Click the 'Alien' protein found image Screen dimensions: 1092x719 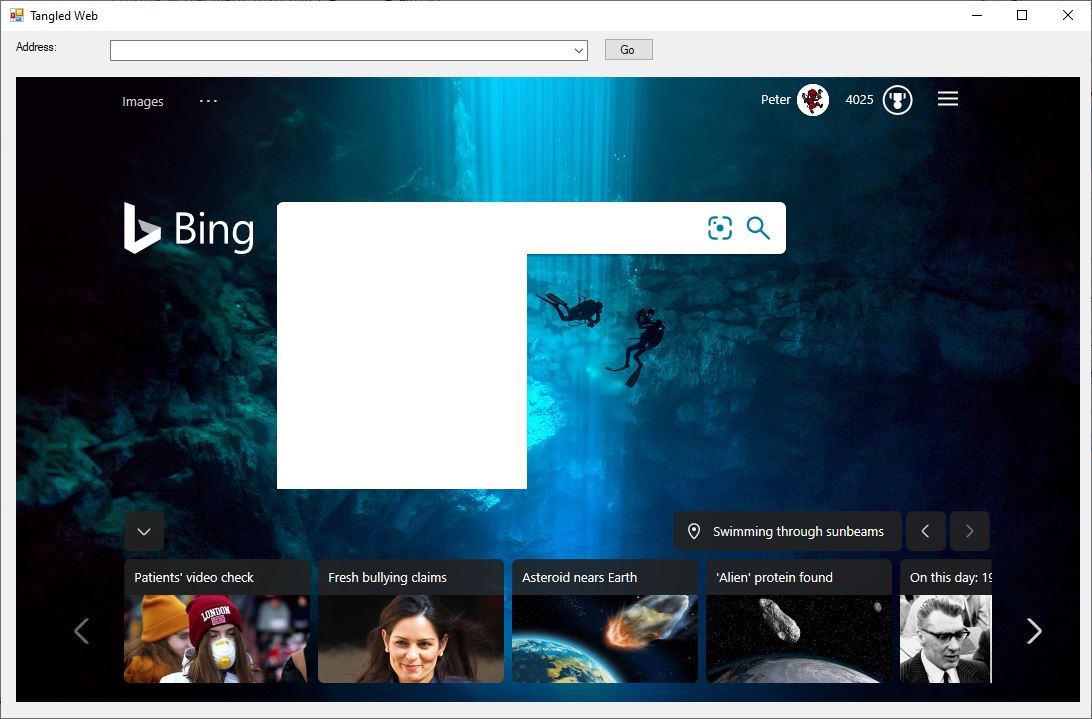(x=799, y=639)
